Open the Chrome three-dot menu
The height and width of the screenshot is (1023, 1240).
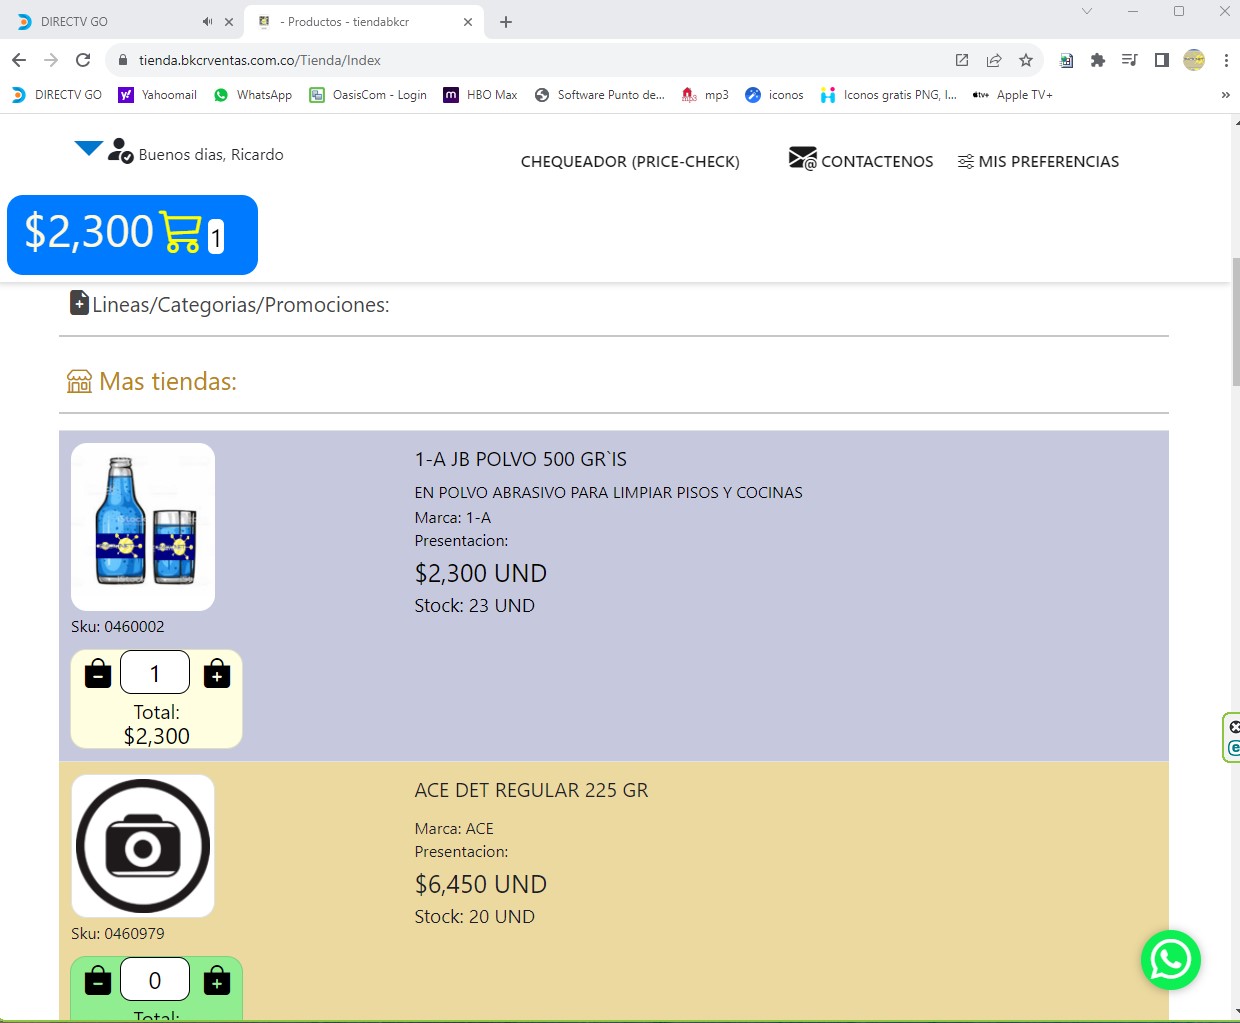point(1226,60)
